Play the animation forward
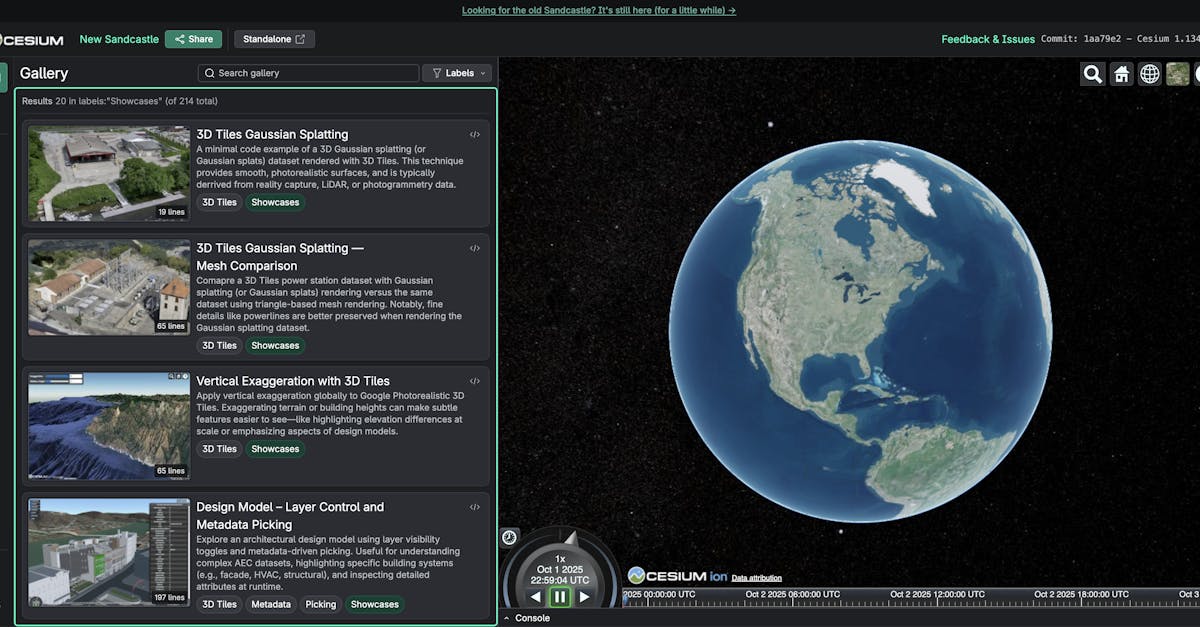This screenshot has height=627, width=1200. 585,597
